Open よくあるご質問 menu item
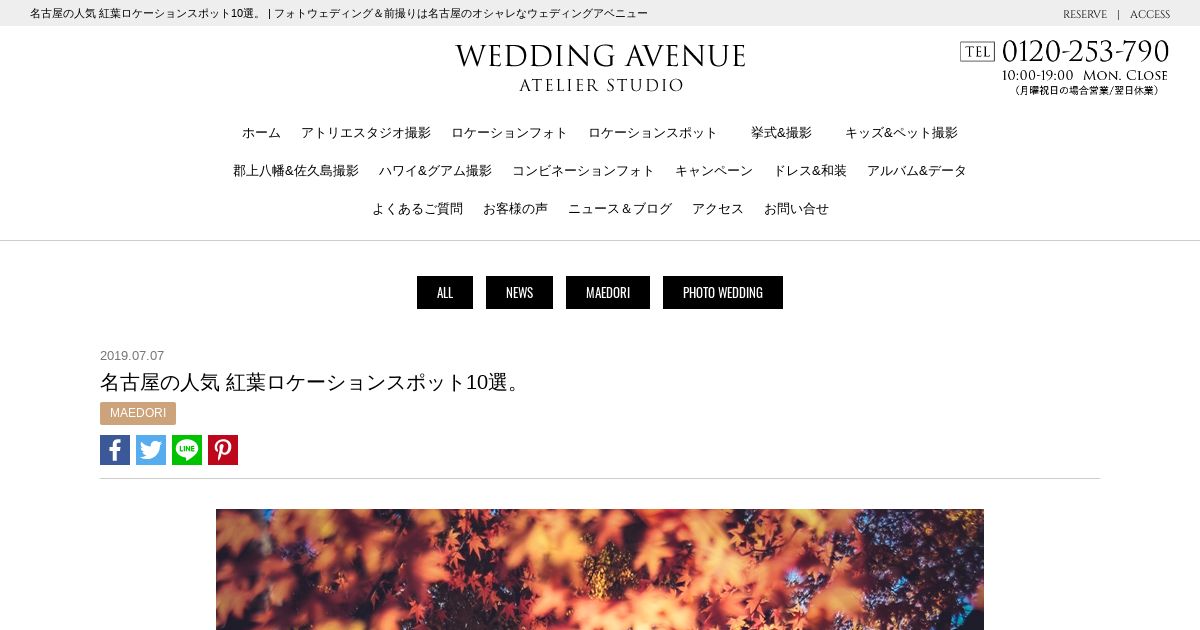The width and height of the screenshot is (1200, 630). [x=417, y=209]
